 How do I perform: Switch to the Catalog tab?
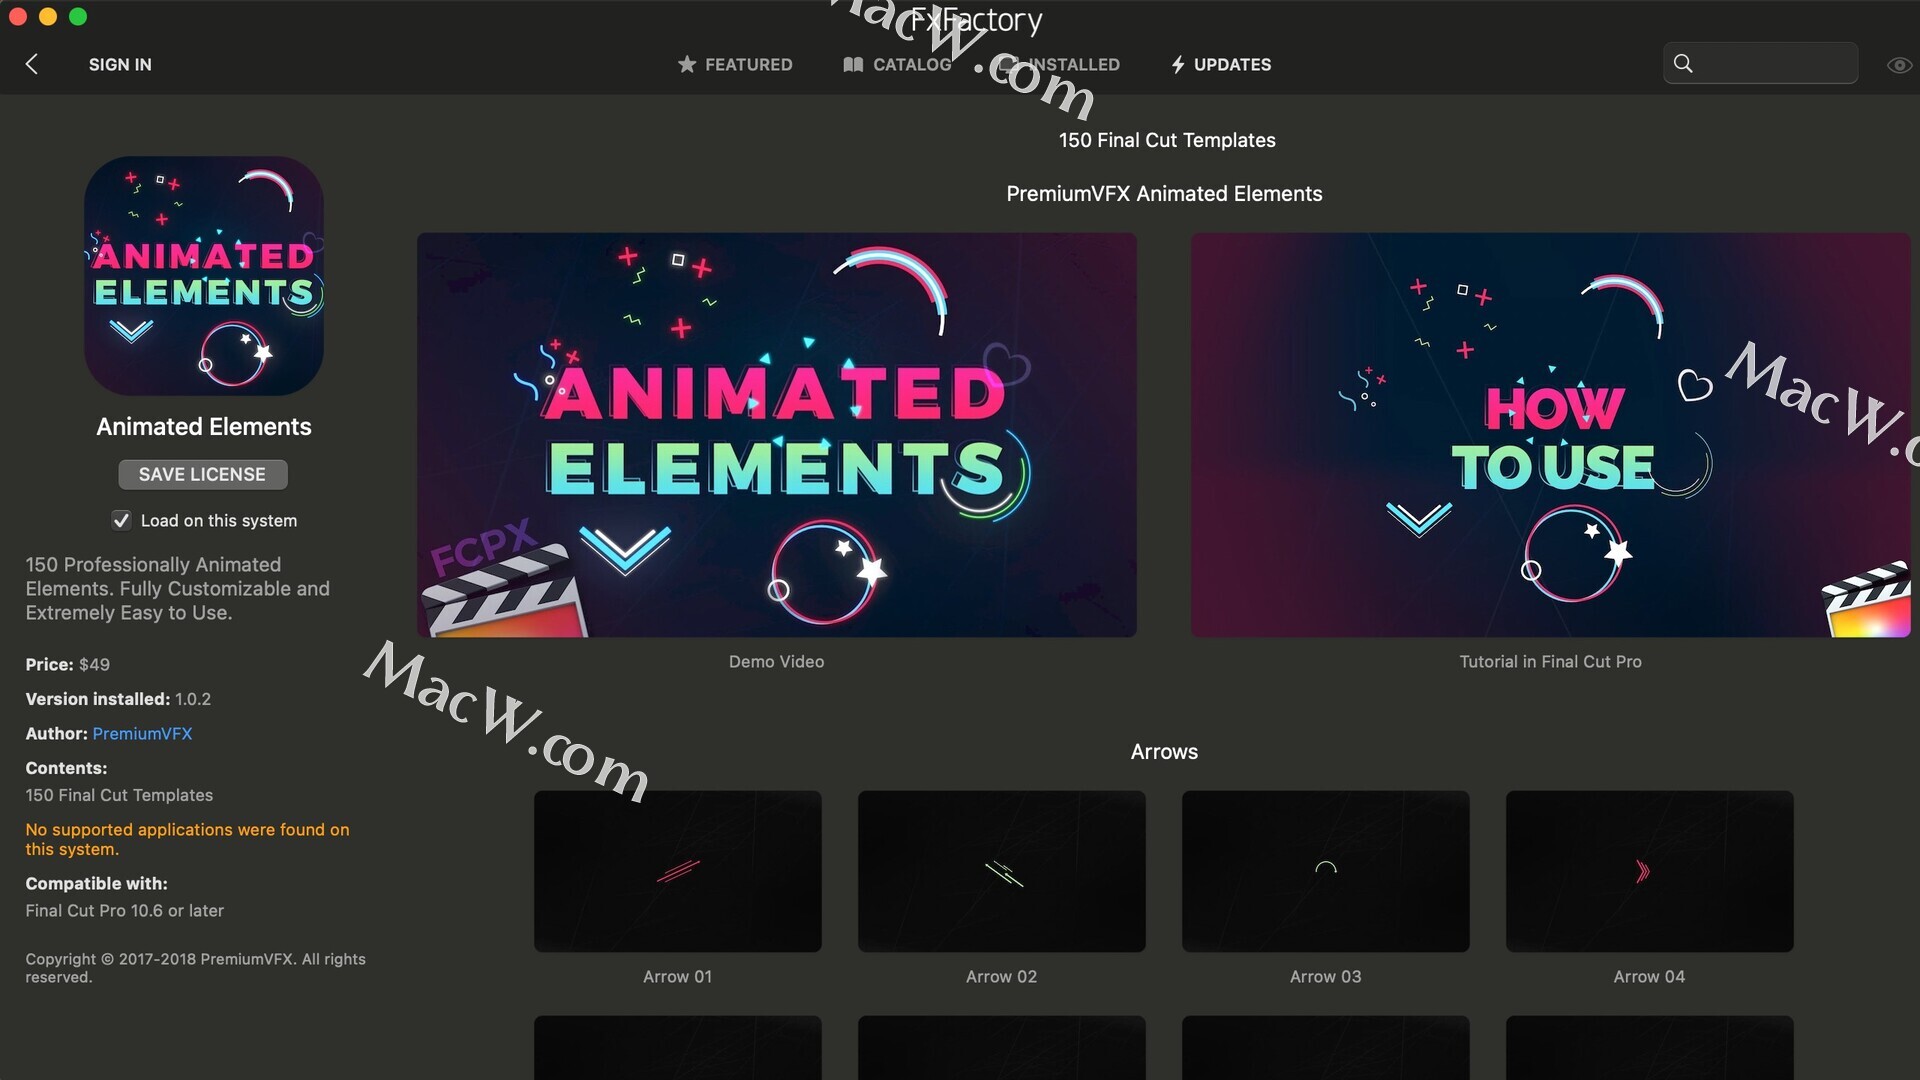[x=897, y=64]
